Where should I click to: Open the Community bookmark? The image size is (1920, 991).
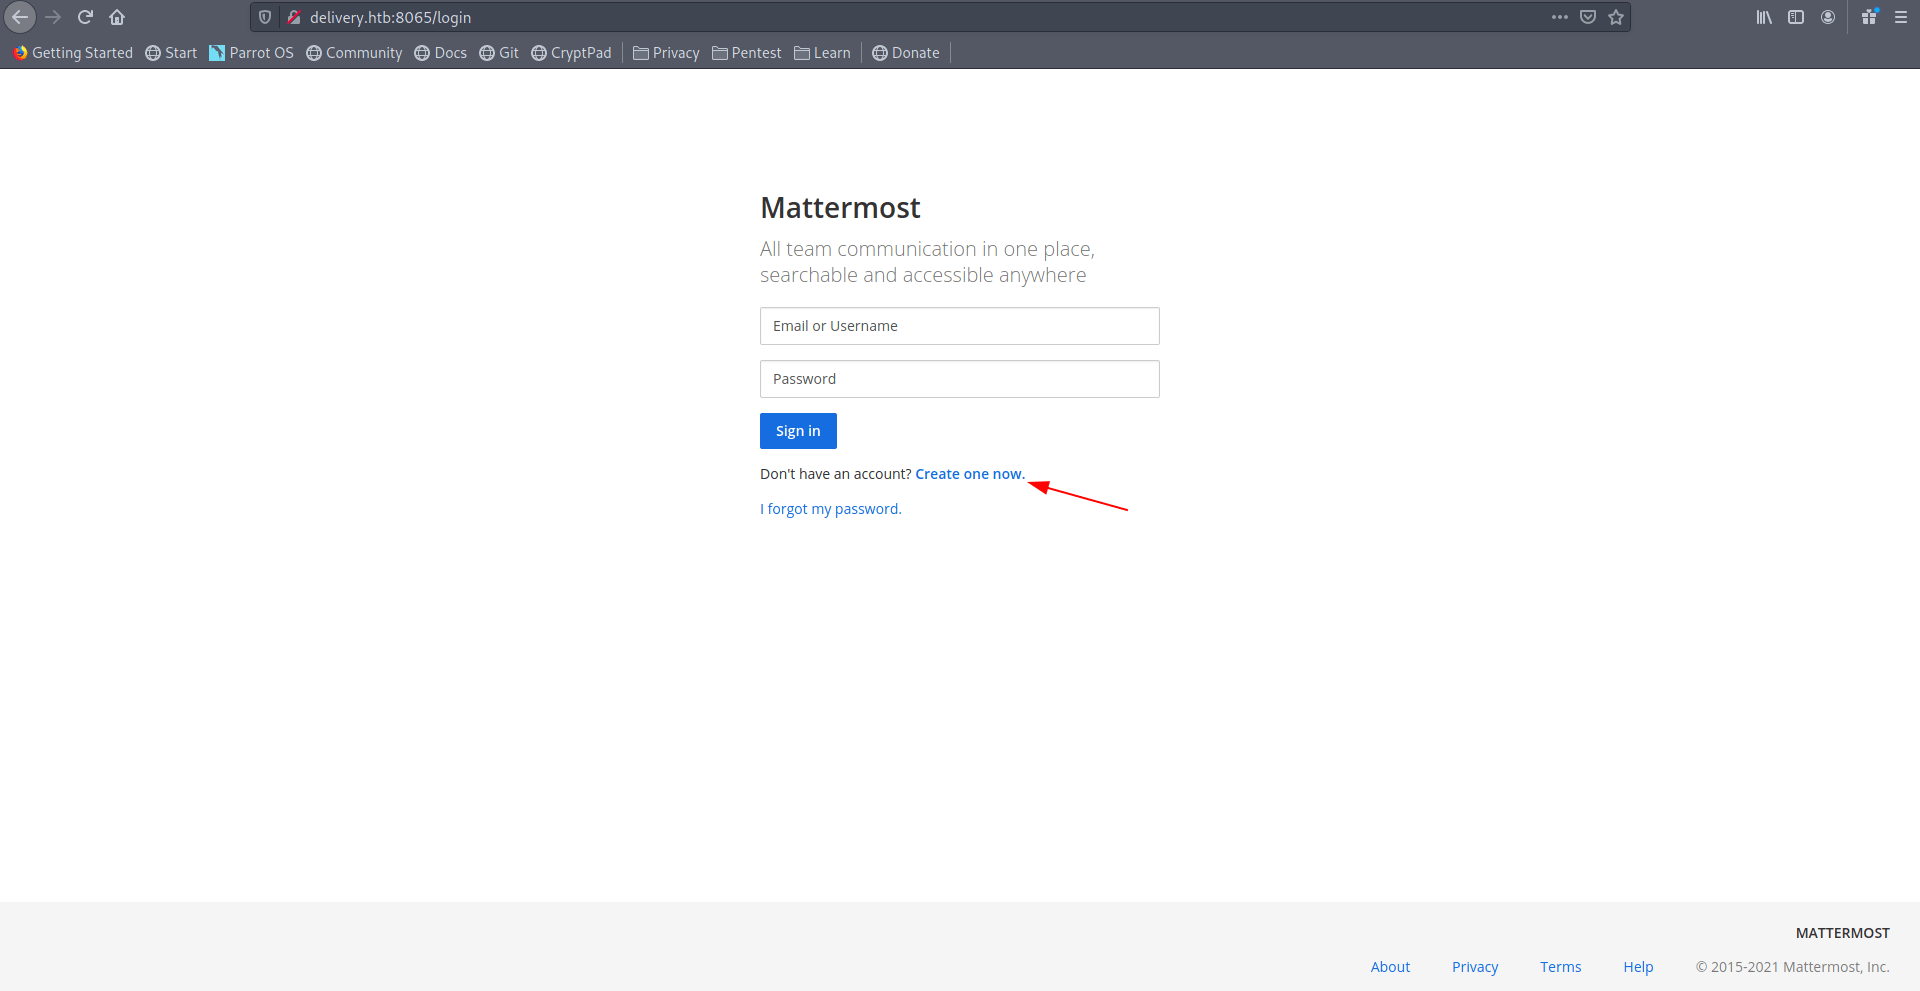354,53
